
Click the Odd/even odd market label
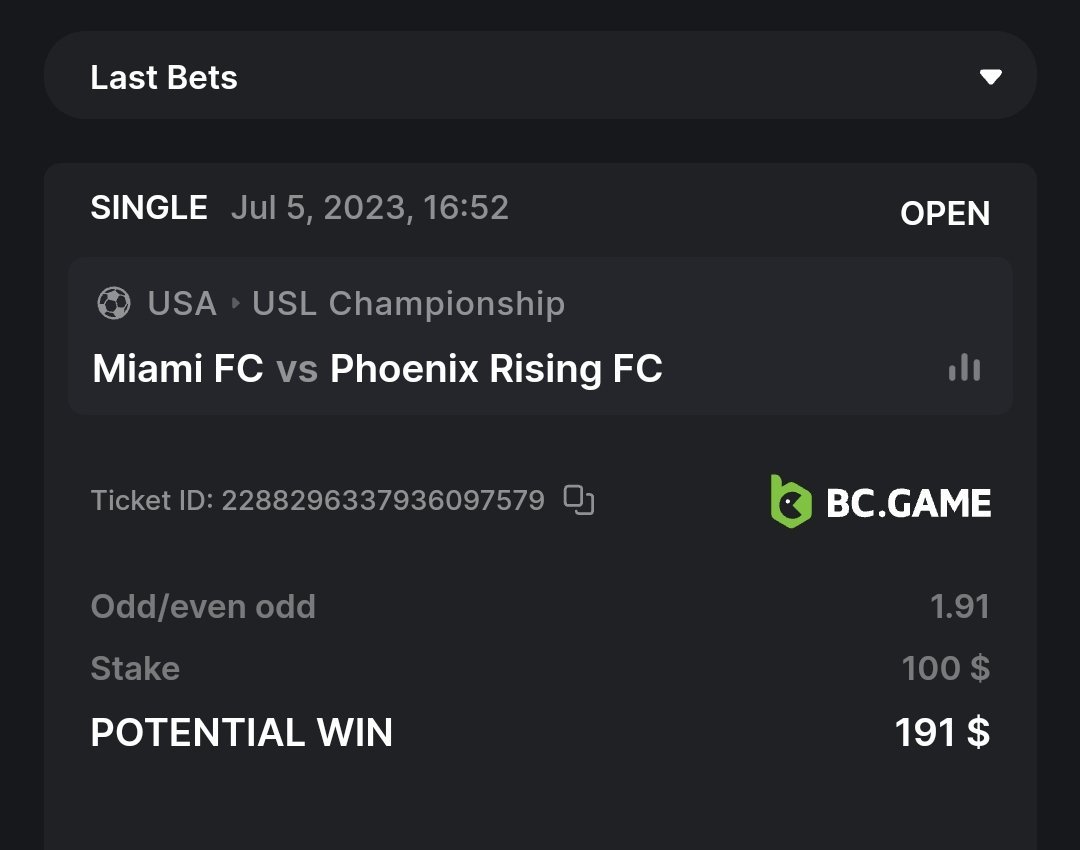pyautogui.click(x=203, y=606)
